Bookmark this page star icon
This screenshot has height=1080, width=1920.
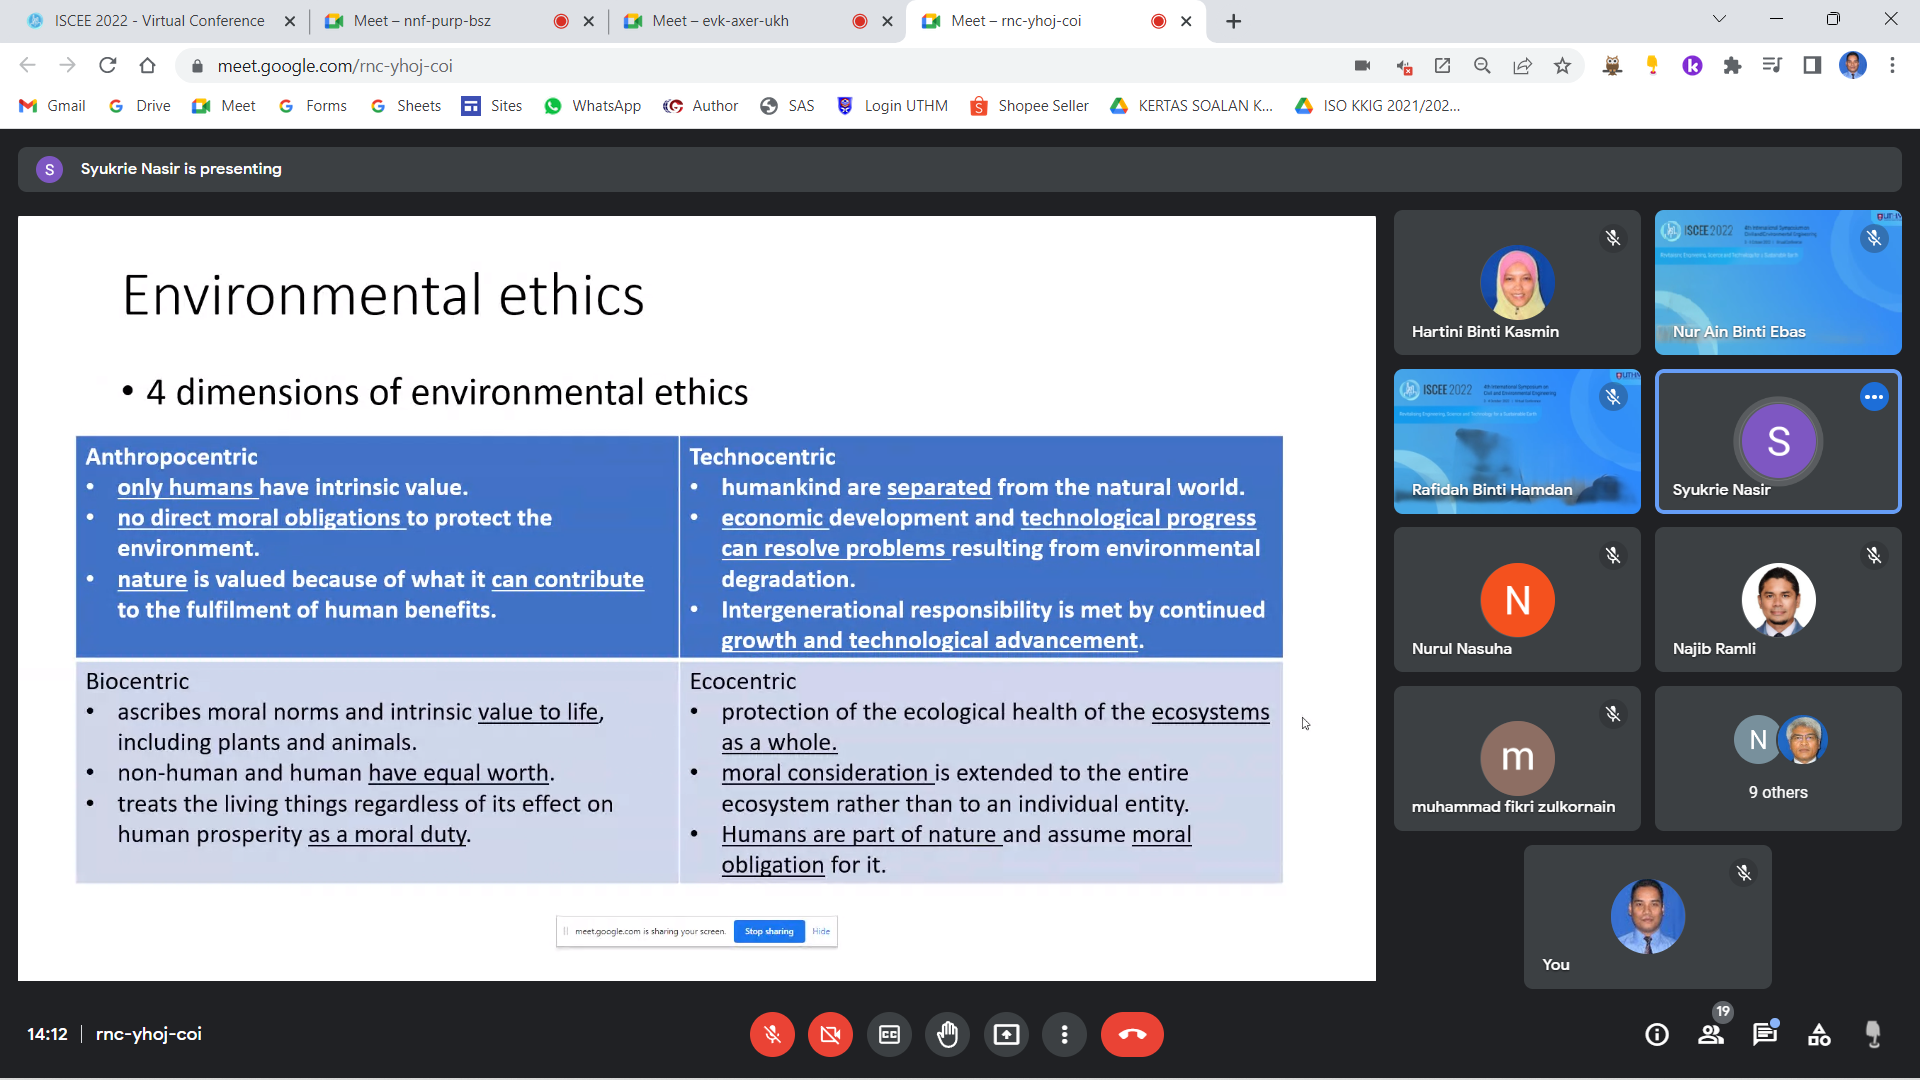[x=1562, y=65]
